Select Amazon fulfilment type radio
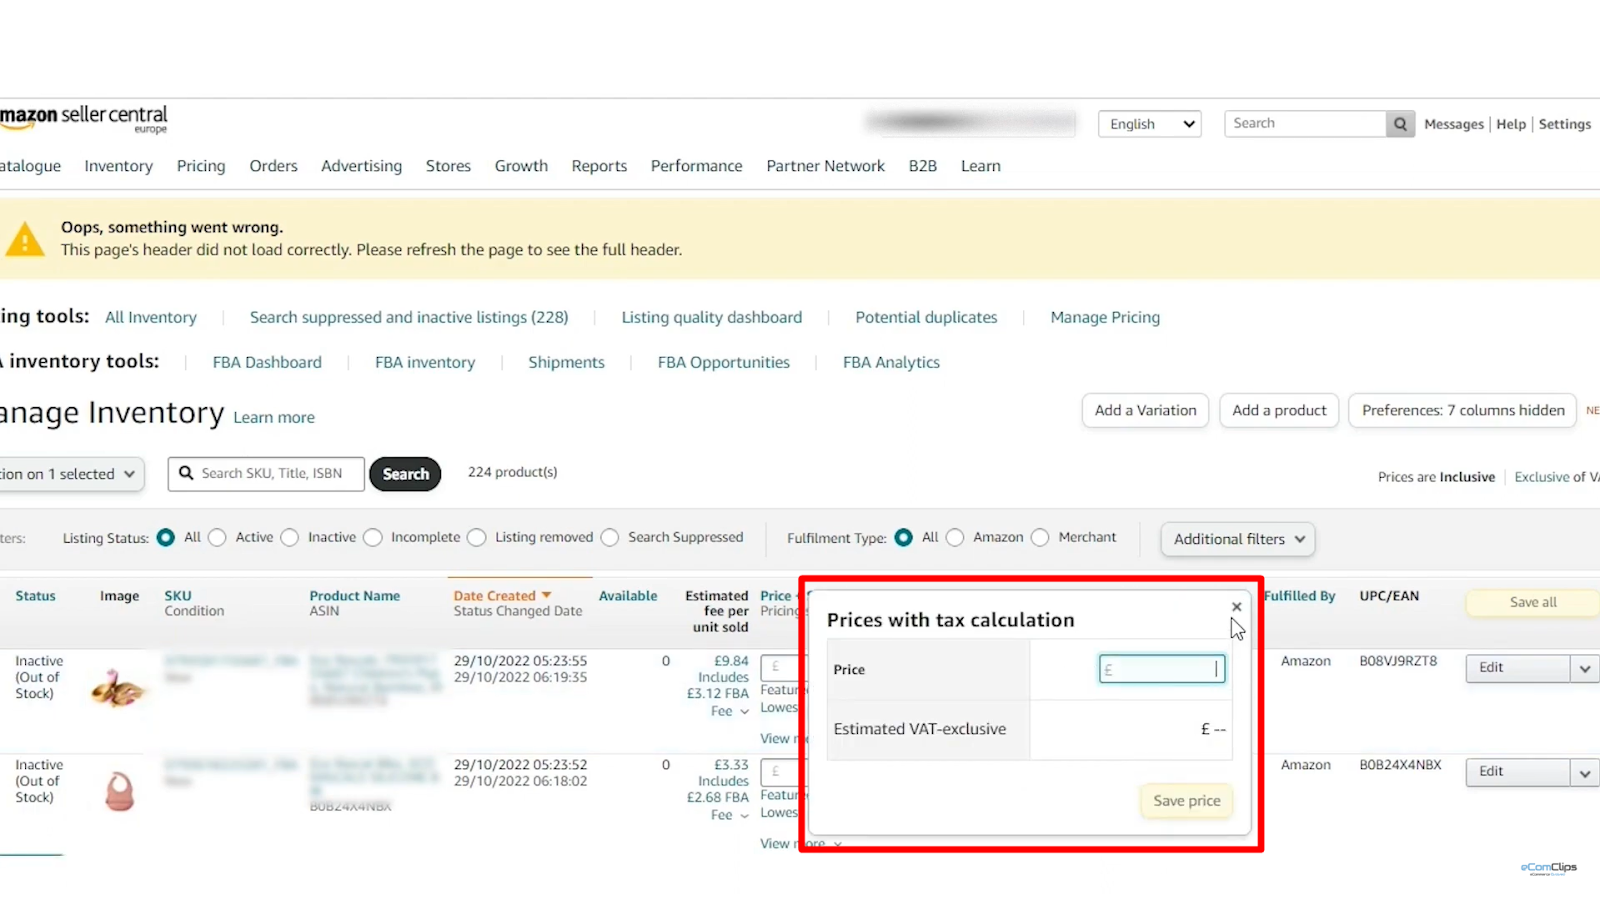The width and height of the screenshot is (1600, 900). [955, 538]
